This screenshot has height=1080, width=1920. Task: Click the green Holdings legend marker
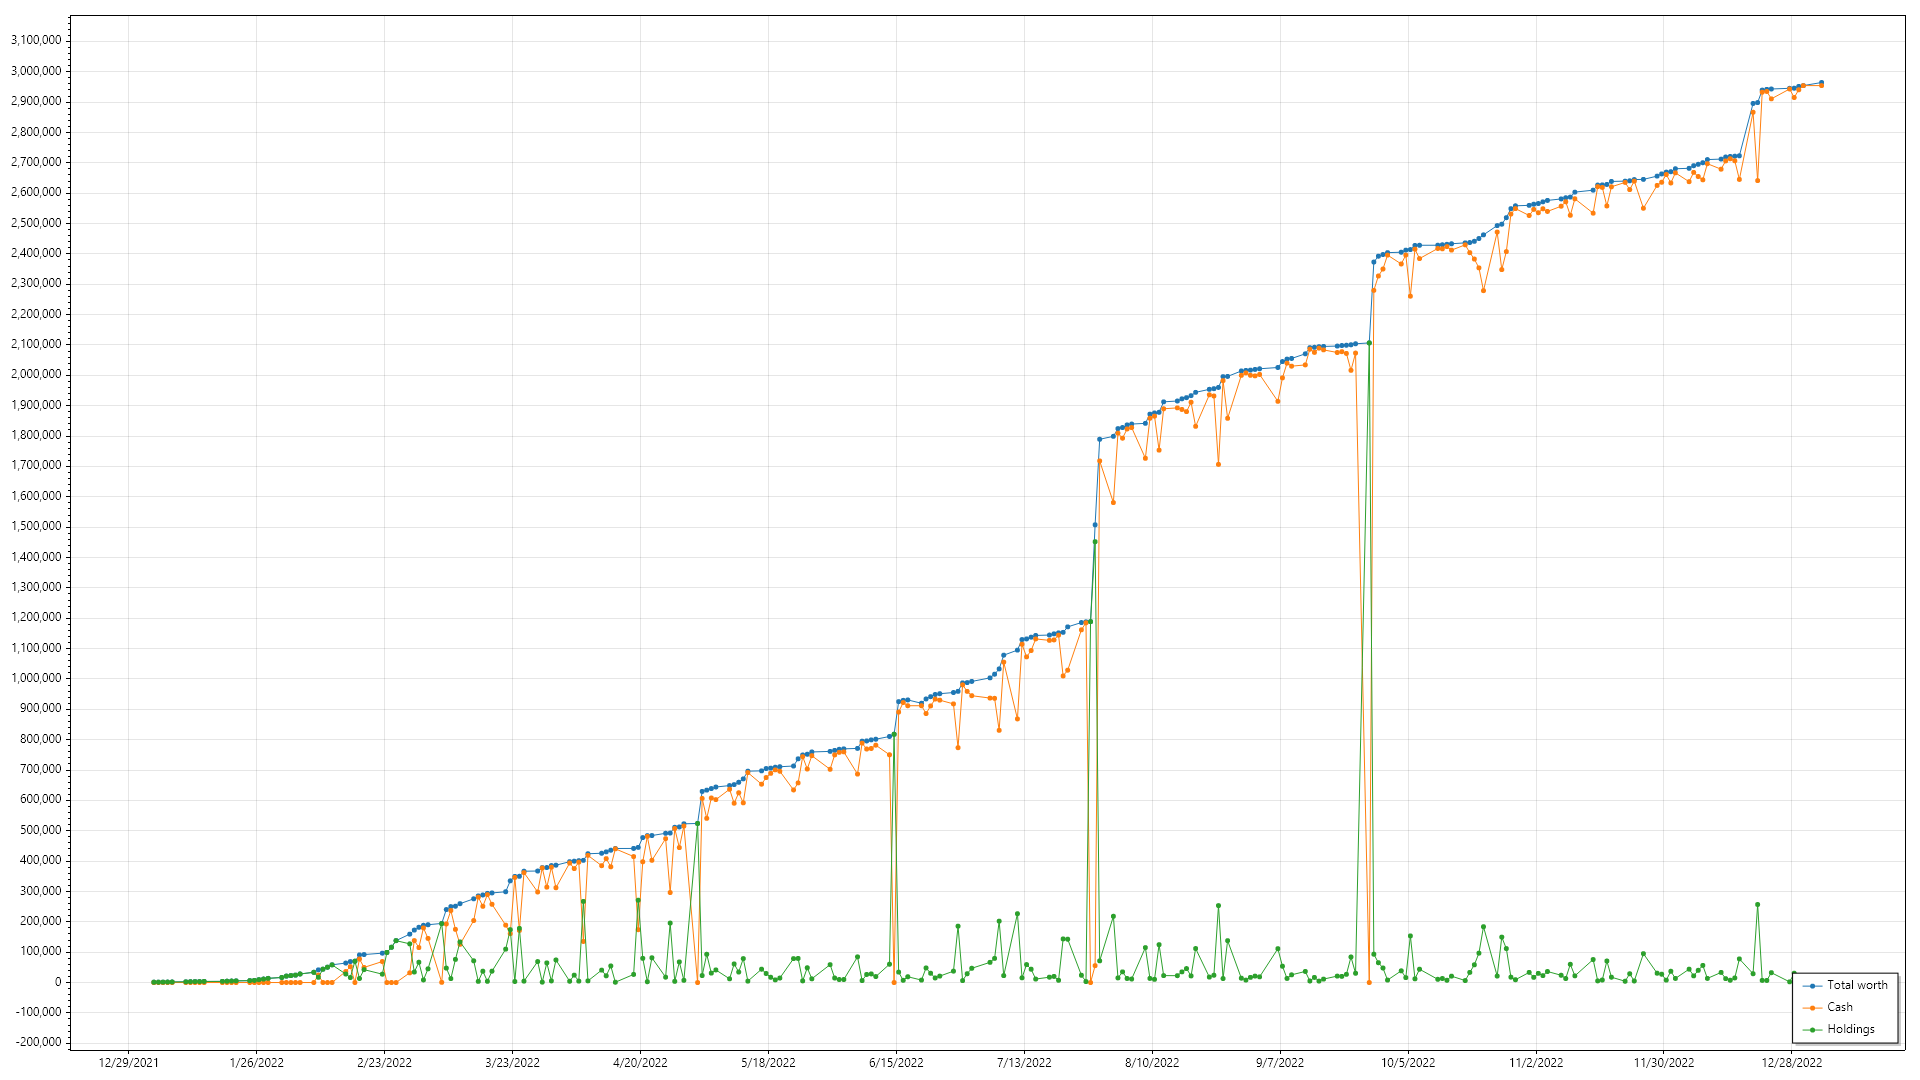[x=1812, y=1030]
